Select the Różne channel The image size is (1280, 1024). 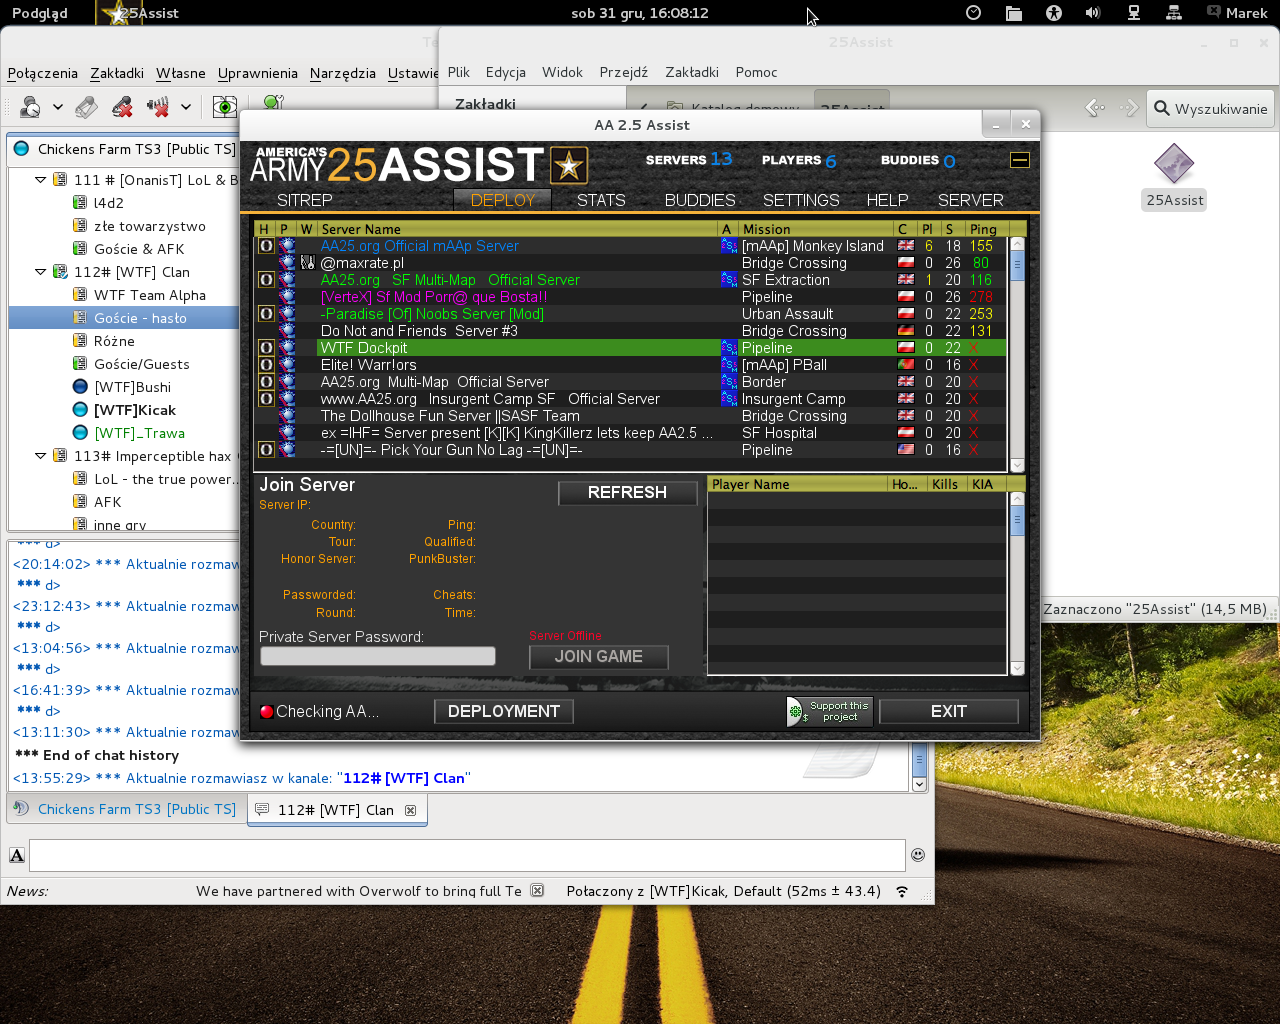tap(114, 341)
